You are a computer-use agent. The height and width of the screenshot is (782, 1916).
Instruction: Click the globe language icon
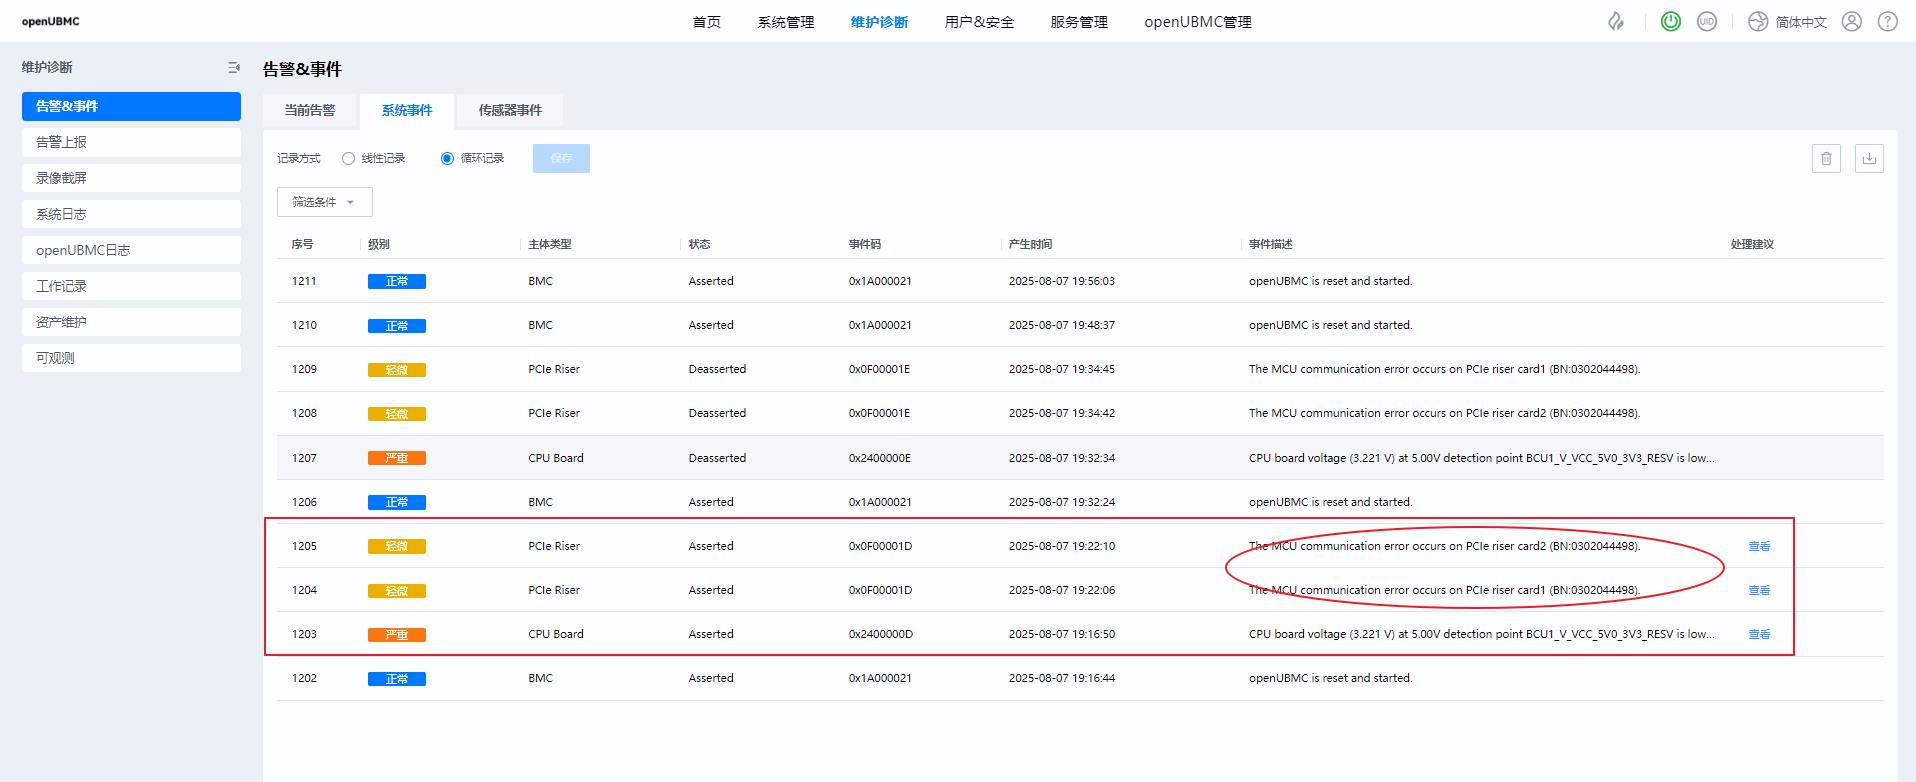pos(1758,21)
